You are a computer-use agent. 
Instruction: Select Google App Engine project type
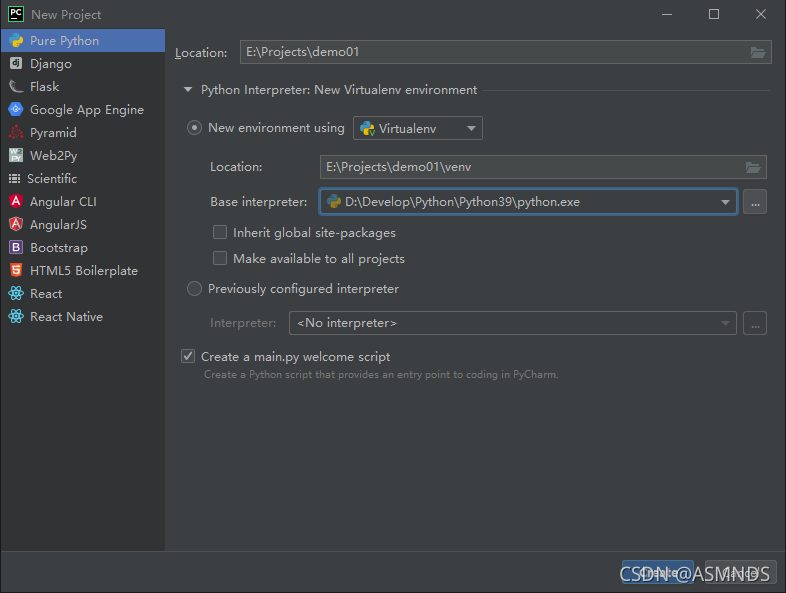click(83, 110)
